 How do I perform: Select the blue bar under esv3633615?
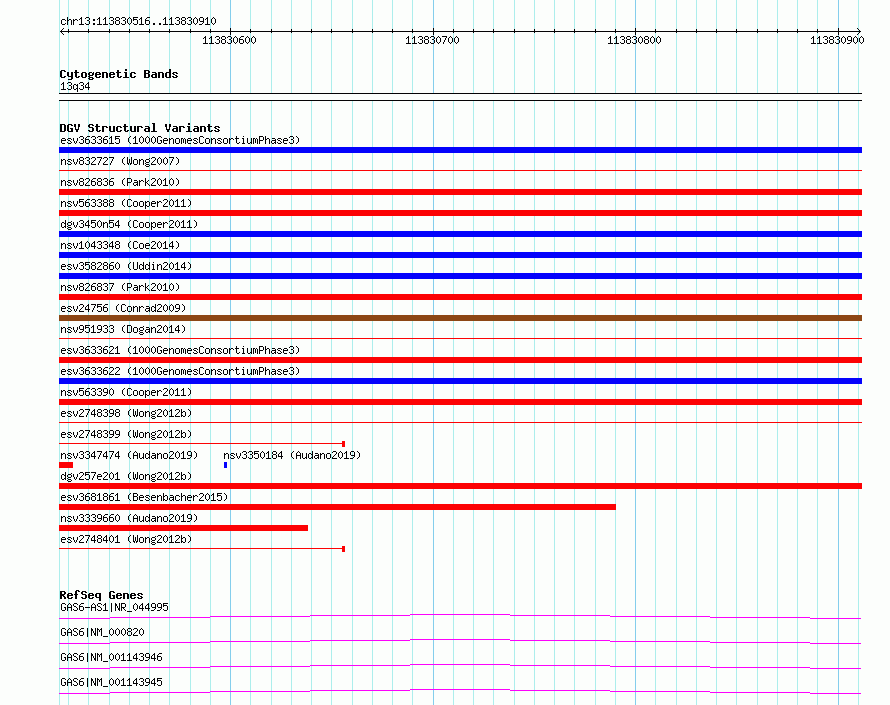[x=460, y=150]
